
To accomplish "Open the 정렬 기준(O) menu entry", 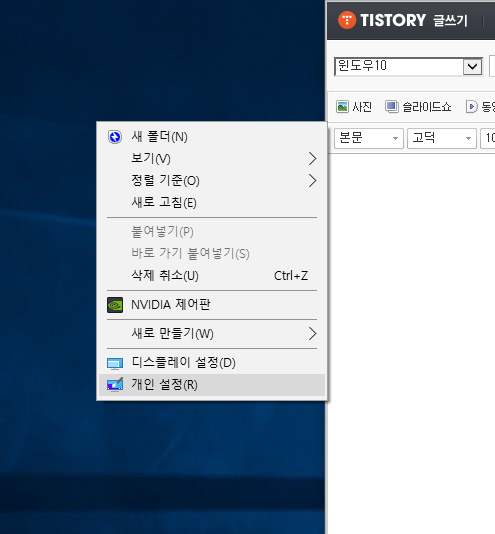I will (212, 180).
